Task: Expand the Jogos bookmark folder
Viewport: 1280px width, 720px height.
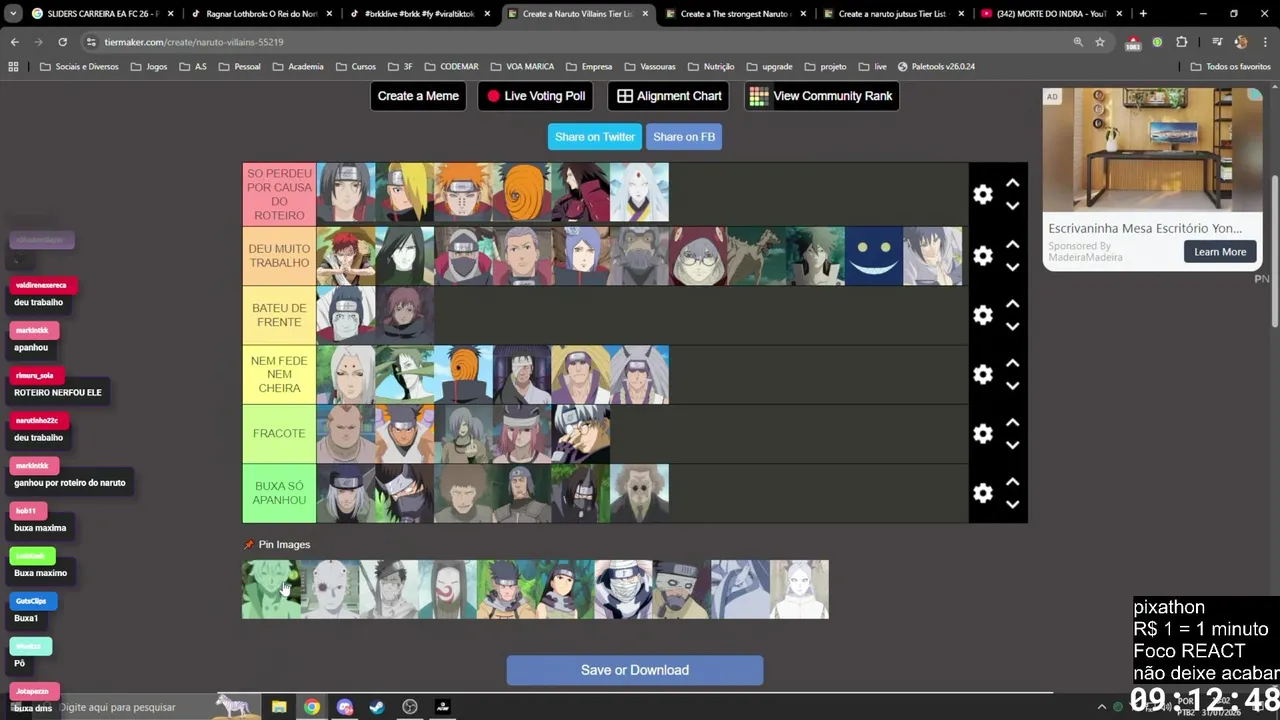Action: 149,66
